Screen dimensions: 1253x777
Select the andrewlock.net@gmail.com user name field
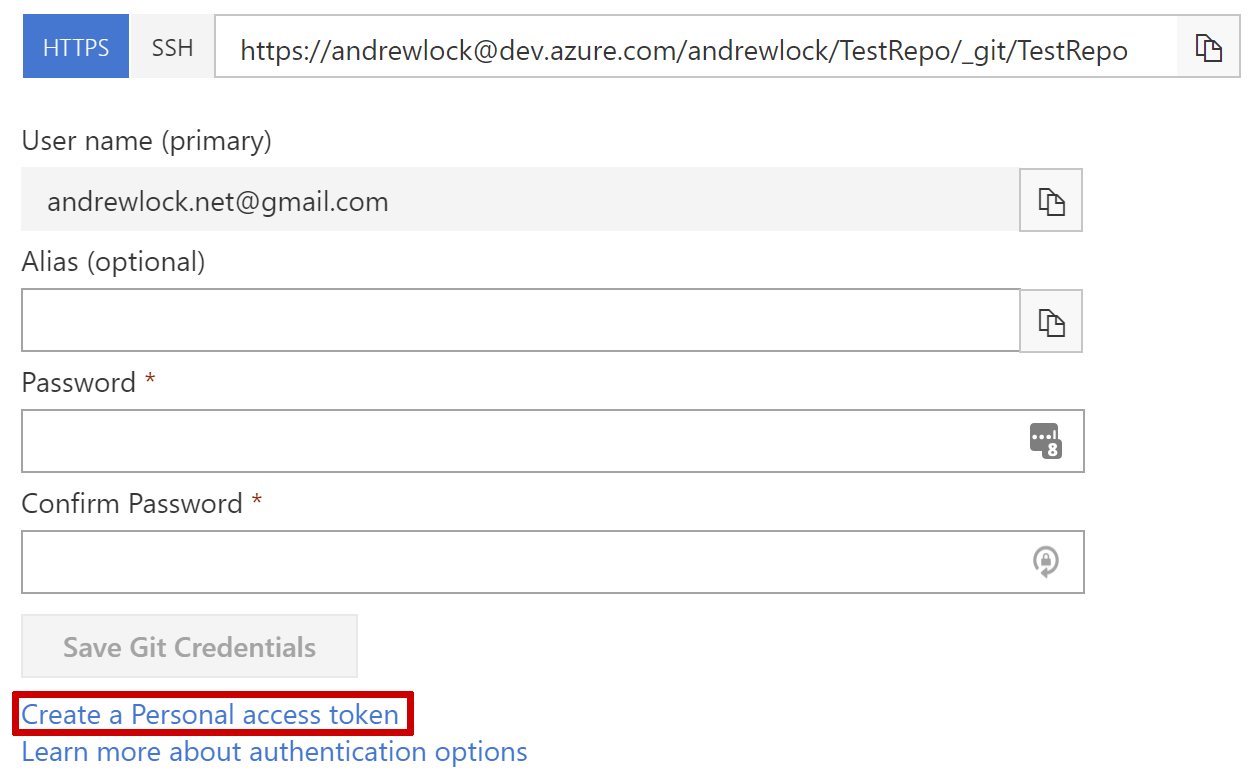[x=520, y=200]
